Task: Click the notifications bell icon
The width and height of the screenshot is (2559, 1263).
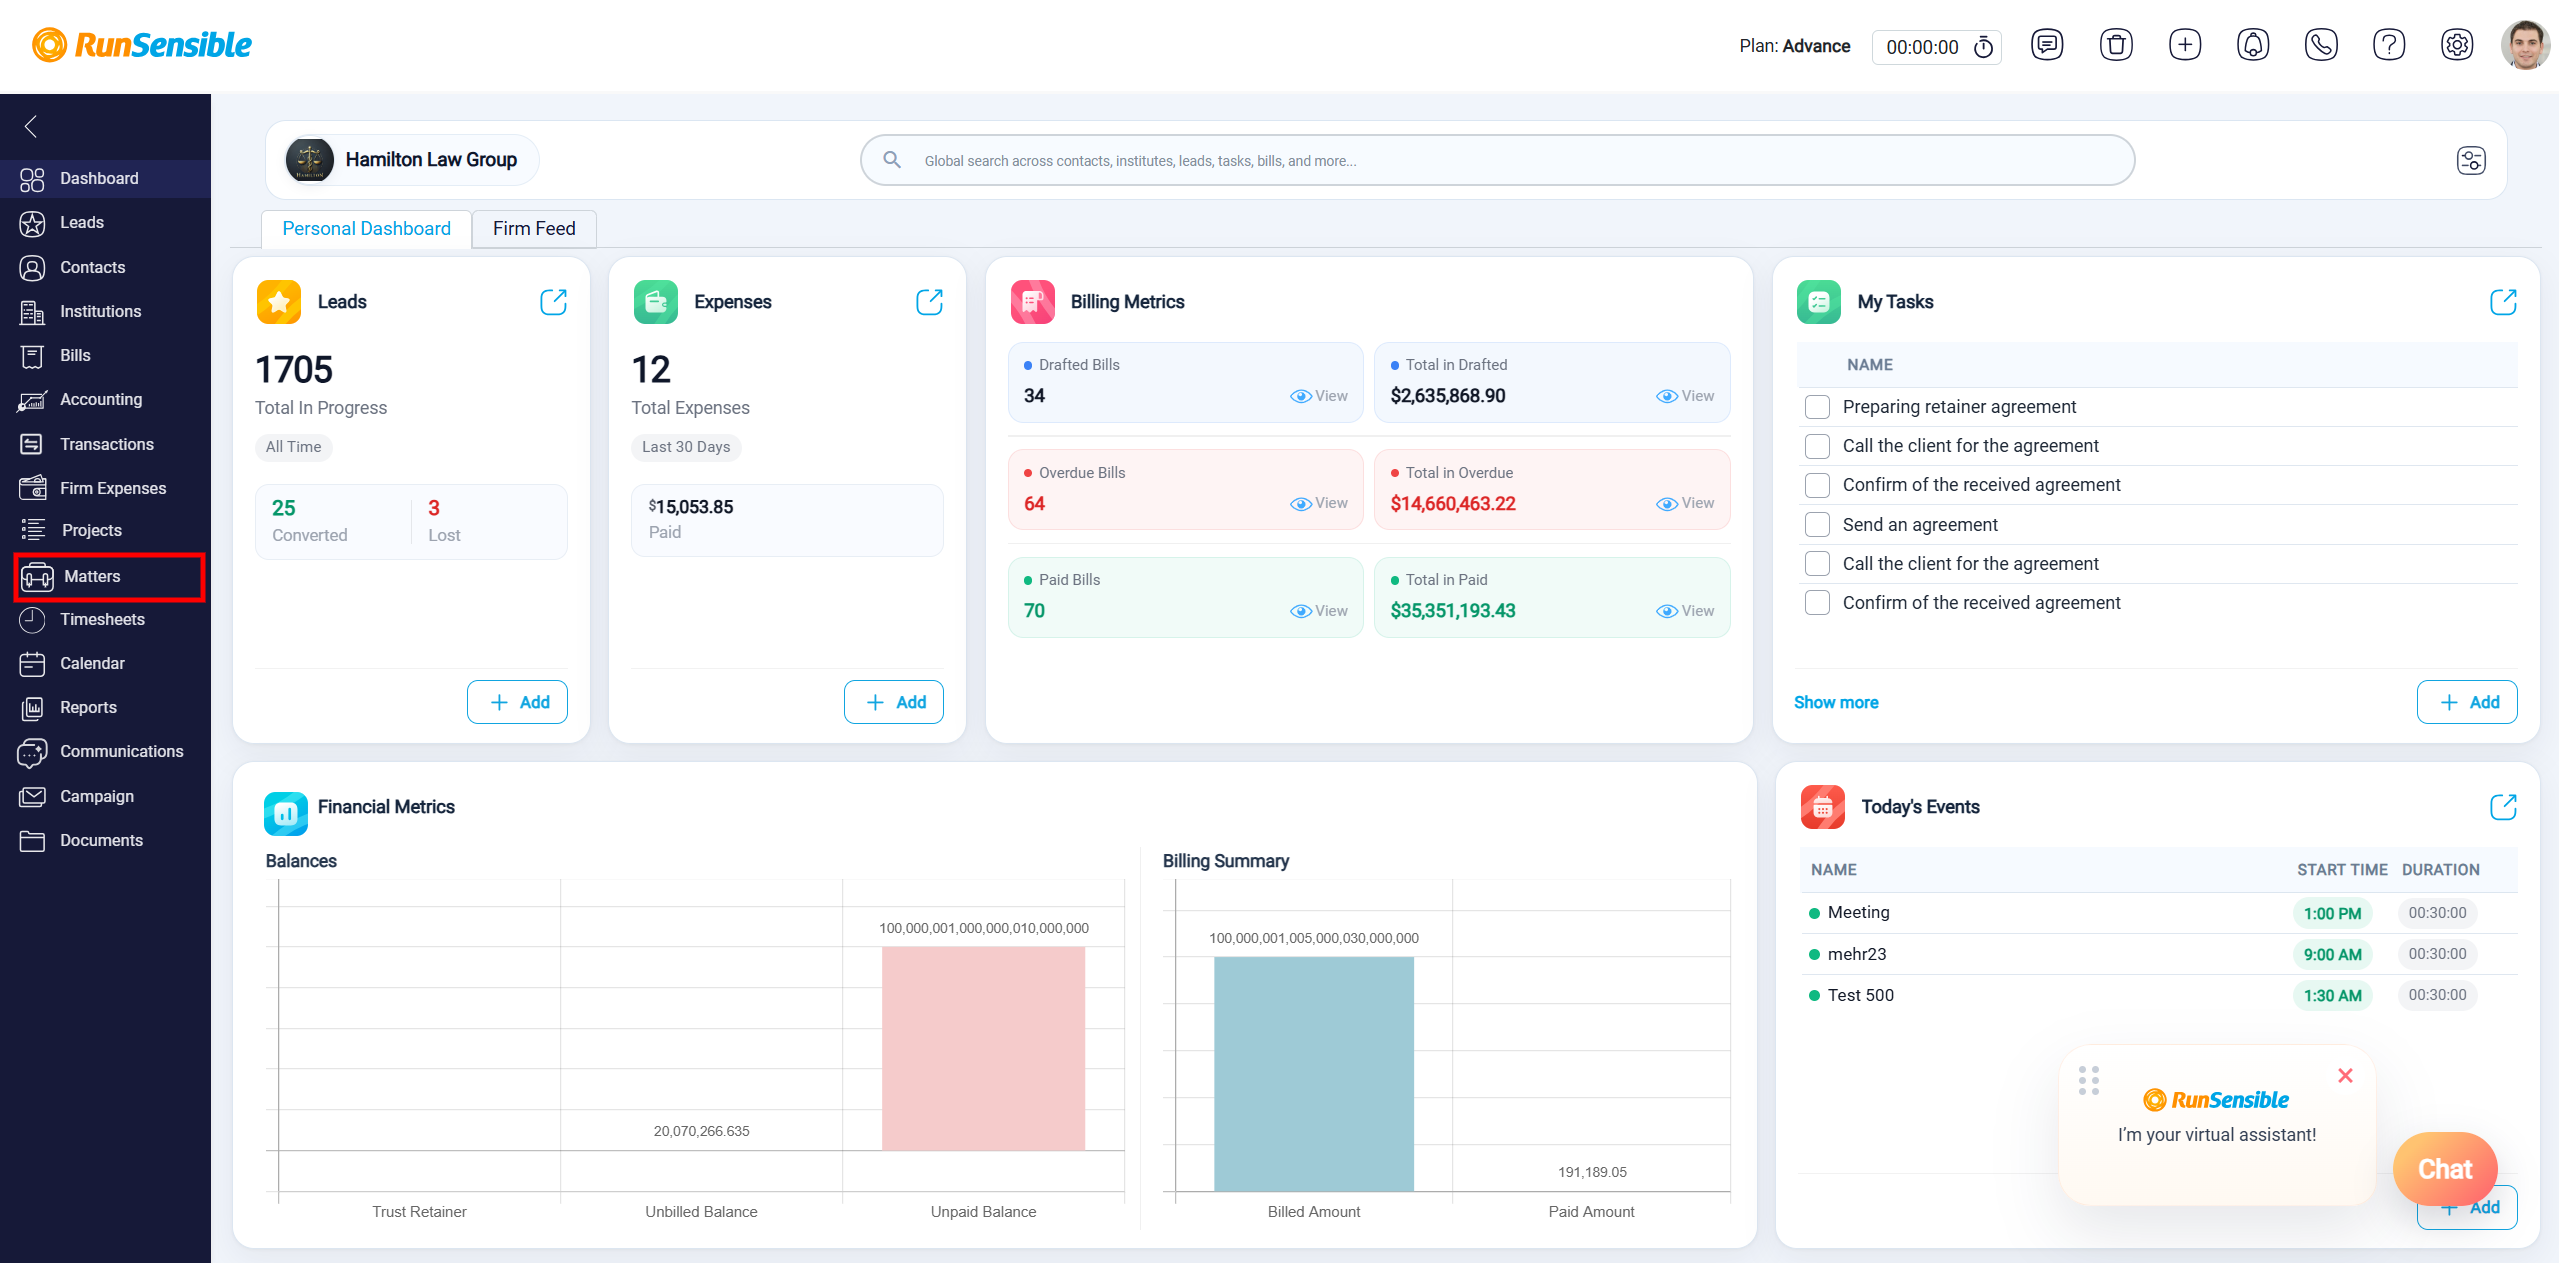Action: coord(2253,45)
